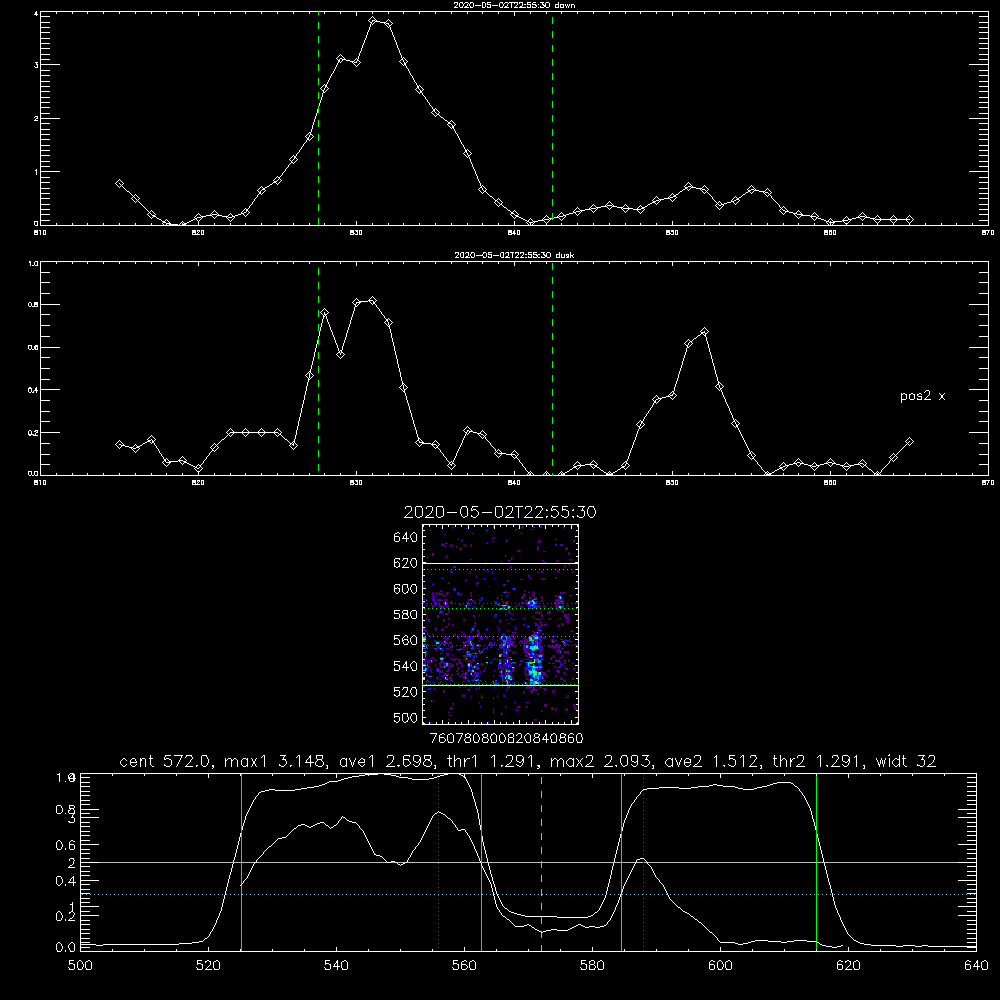Screen dimensions: 1000x1000
Task: Click the green vertical line at 615 in bottom plot
Action: [816, 861]
